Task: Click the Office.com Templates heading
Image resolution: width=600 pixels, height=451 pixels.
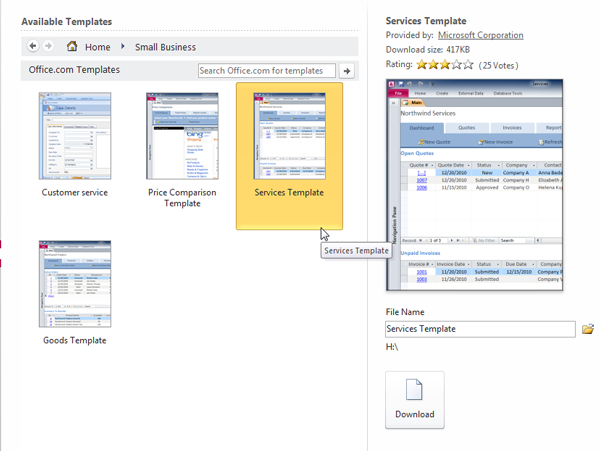Action: click(x=74, y=70)
